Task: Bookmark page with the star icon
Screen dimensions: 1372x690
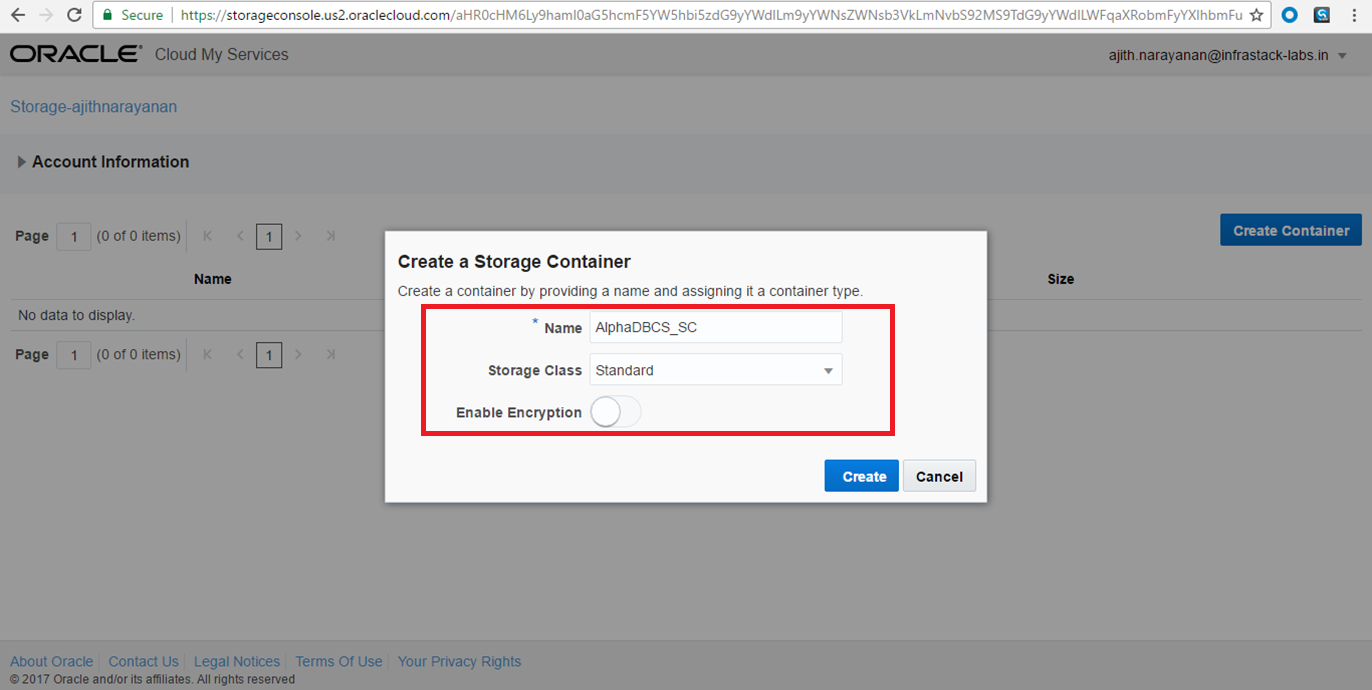Action: click(x=1257, y=15)
